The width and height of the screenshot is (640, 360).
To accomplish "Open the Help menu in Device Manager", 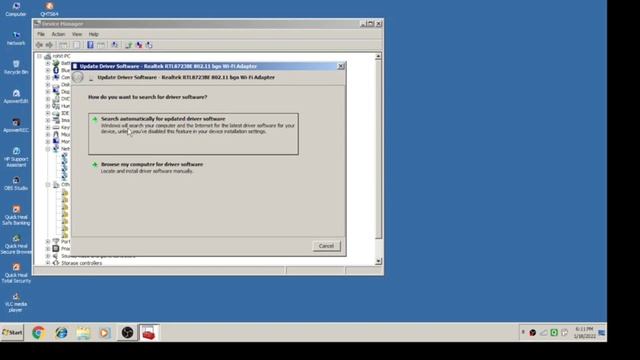I will coord(93,34).
